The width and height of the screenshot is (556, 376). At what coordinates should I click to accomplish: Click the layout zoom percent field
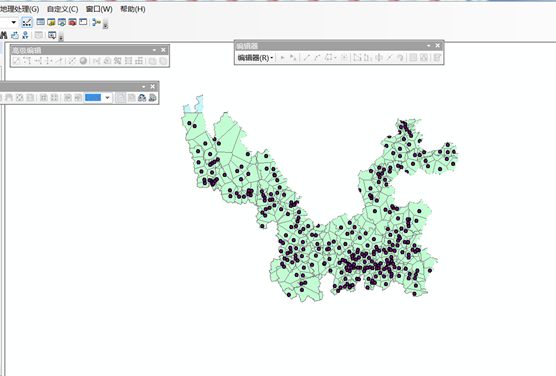94,98
